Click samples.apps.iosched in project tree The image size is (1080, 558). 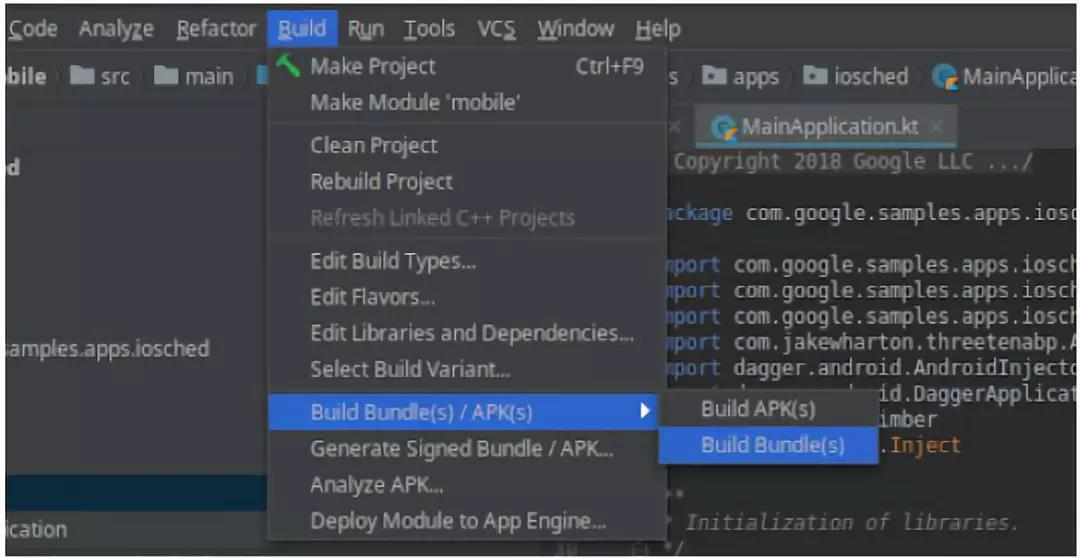tap(107, 349)
